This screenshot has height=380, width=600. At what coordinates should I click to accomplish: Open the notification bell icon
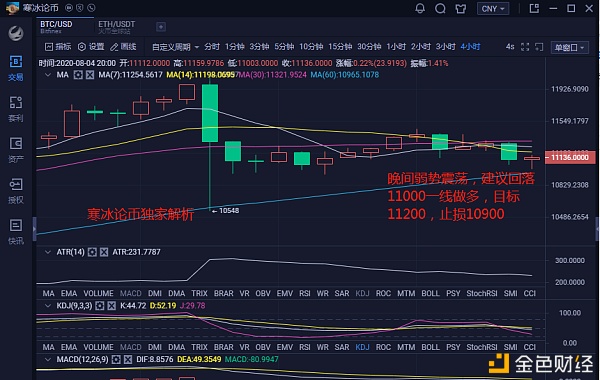click(x=420, y=8)
